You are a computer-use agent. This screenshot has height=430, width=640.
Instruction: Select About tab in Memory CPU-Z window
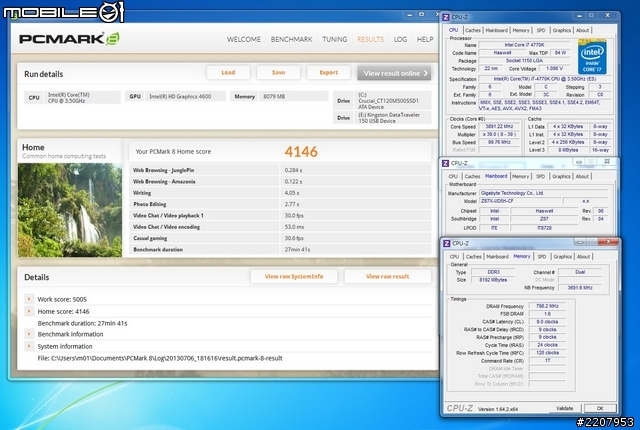(583, 257)
